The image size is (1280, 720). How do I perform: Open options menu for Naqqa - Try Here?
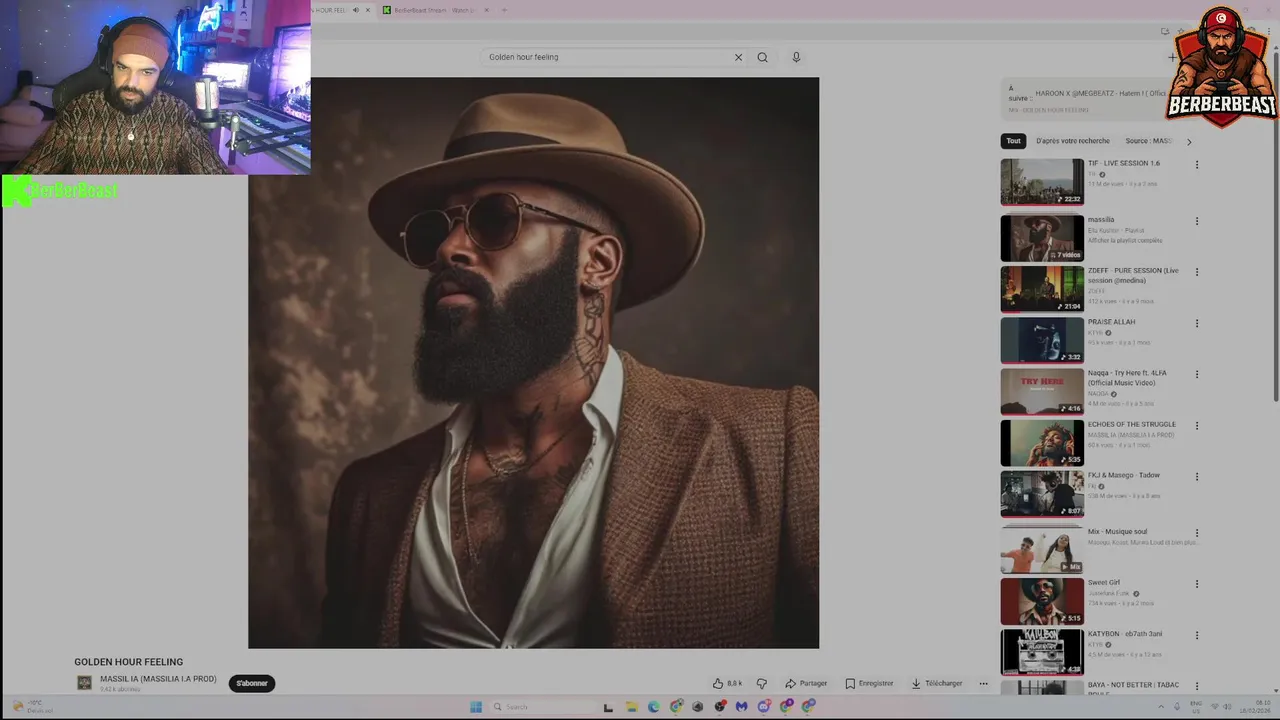coord(1196,375)
